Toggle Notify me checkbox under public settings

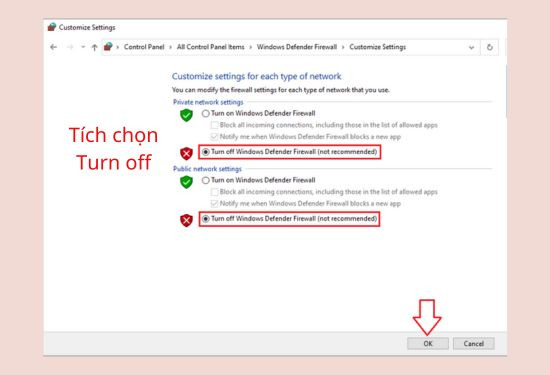pos(214,203)
